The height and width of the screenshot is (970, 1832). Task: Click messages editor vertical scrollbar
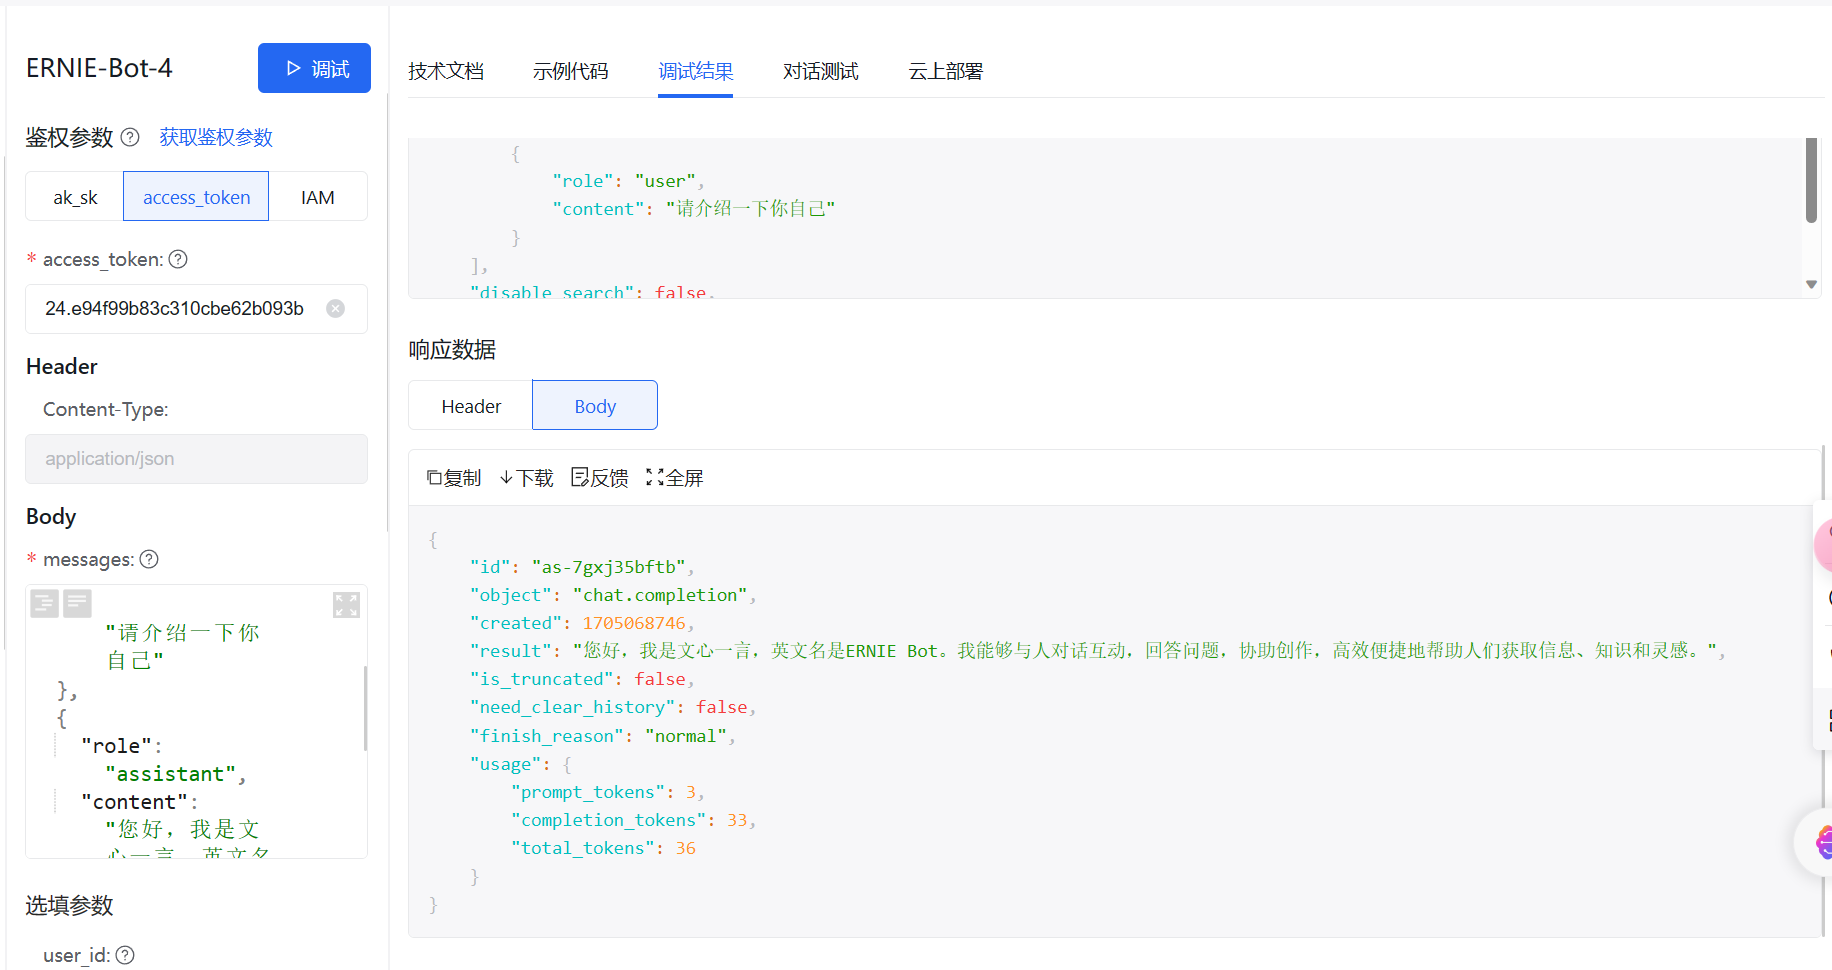coord(365,708)
